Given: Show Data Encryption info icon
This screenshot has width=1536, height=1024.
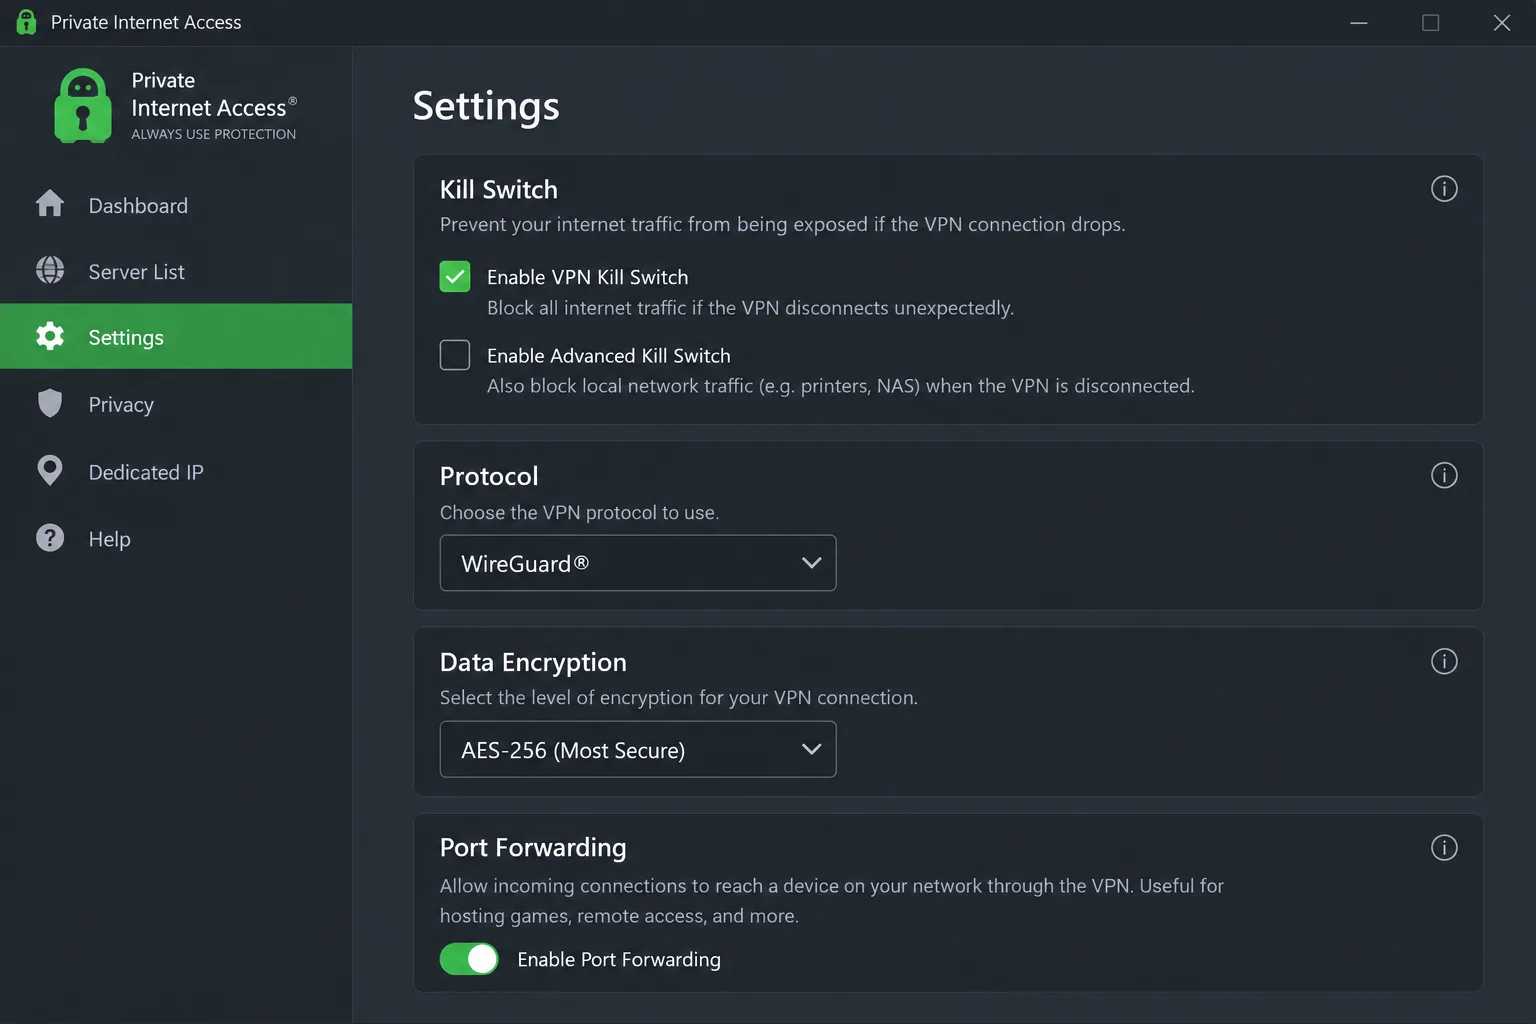Looking at the screenshot, I should 1444,661.
